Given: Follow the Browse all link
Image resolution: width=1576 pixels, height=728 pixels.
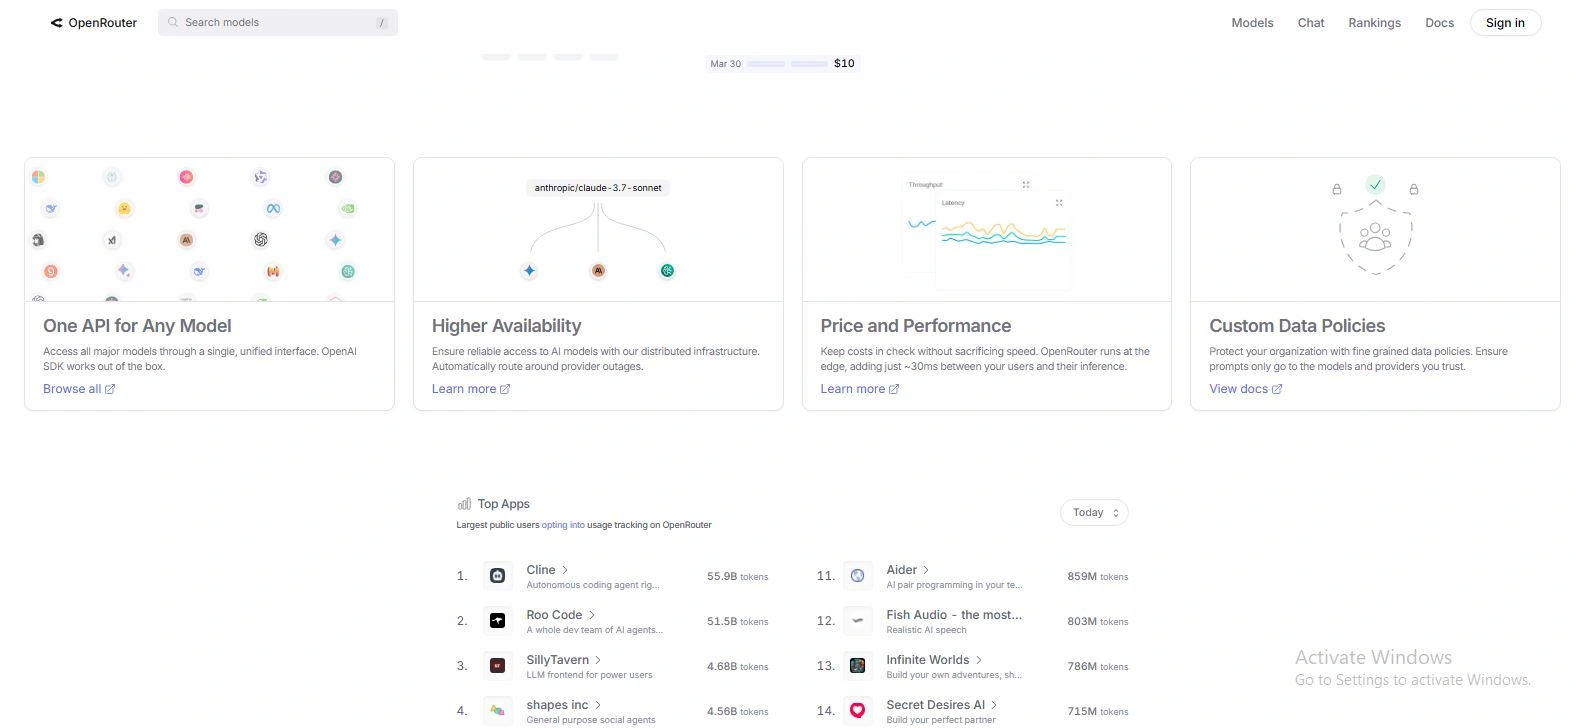Looking at the screenshot, I should [78, 389].
